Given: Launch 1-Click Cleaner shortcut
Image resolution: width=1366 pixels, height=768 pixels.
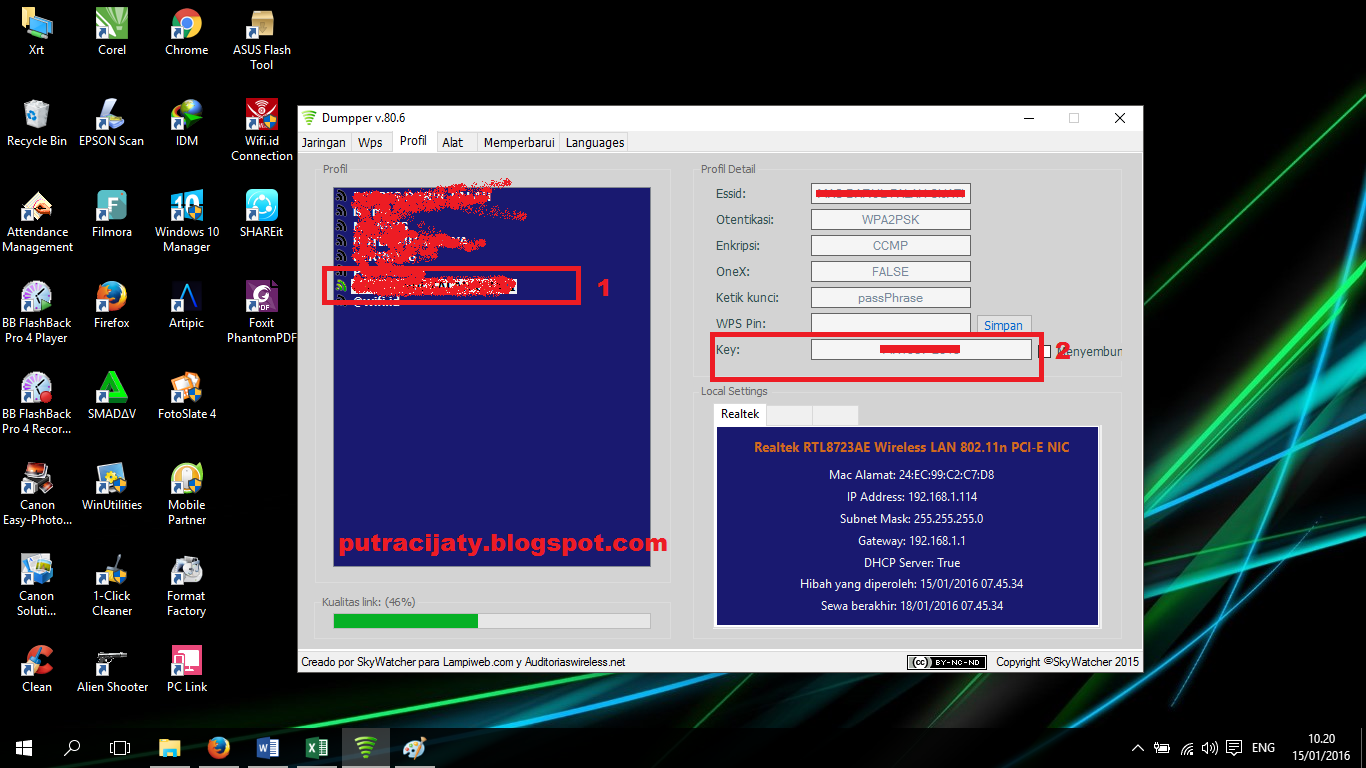Looking at the screenshot, I should (112, 585).
